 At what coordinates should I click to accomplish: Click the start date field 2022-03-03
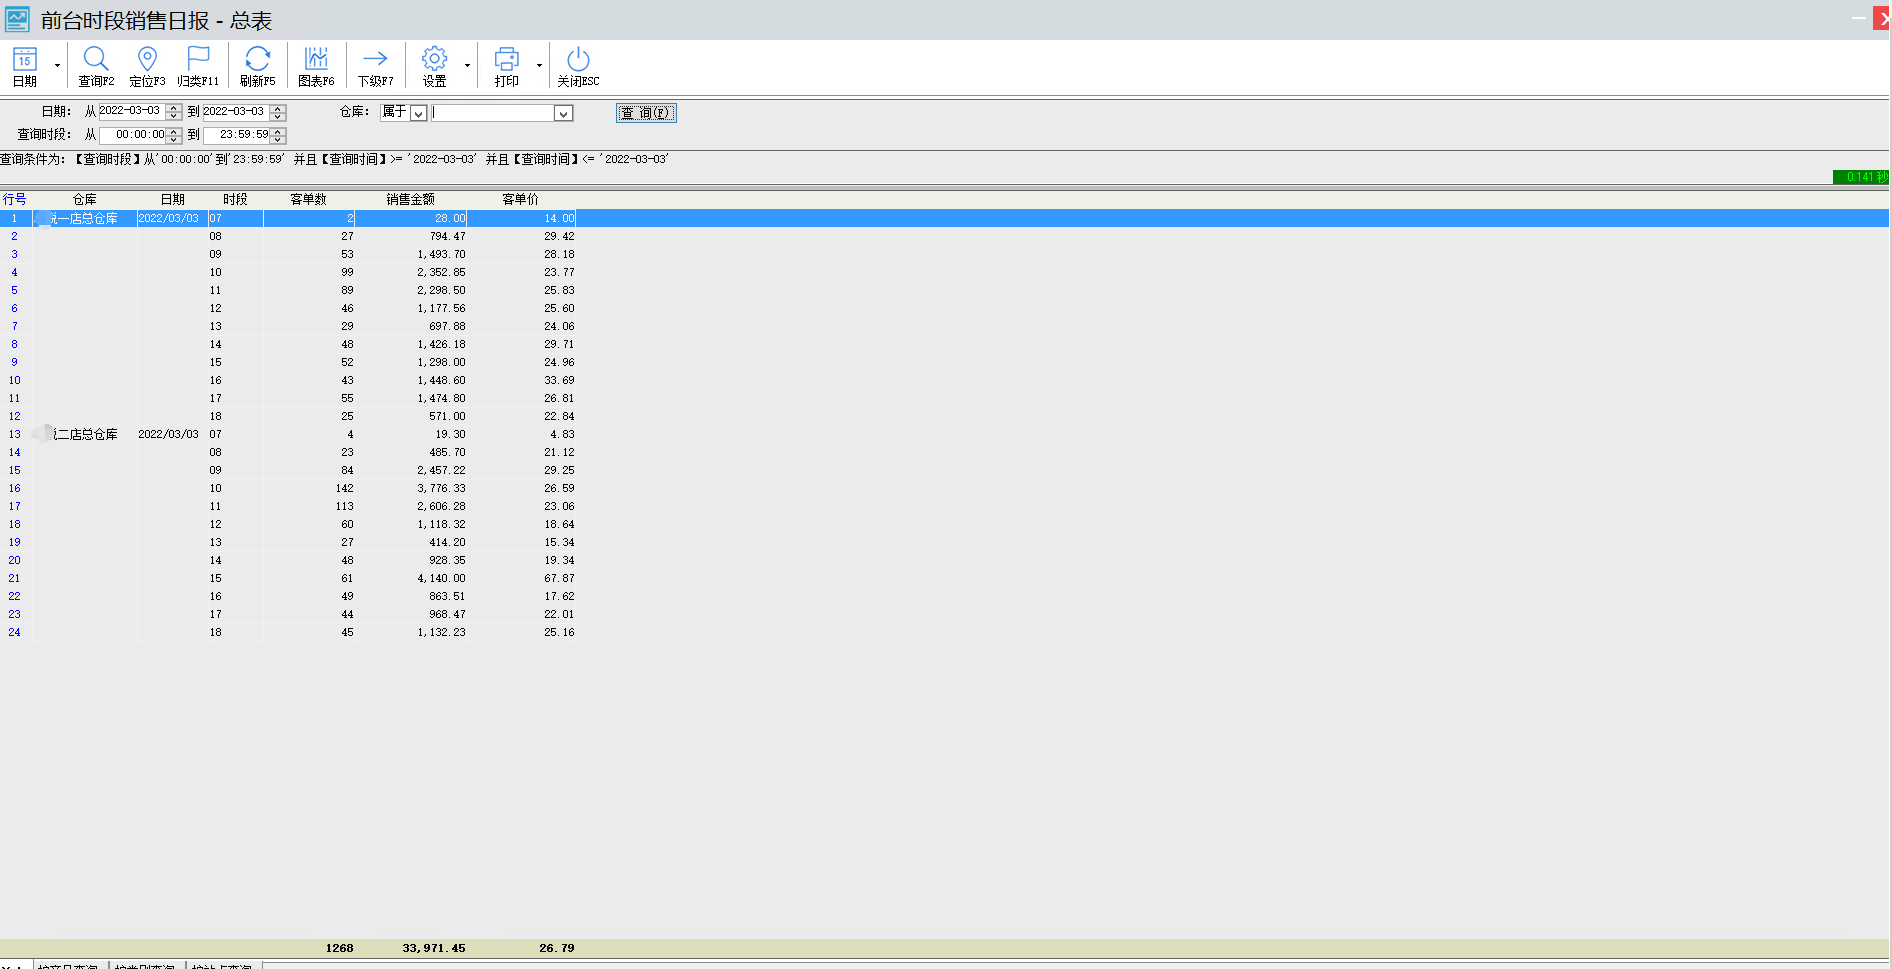pyautogui.click(x=131, y=111)
